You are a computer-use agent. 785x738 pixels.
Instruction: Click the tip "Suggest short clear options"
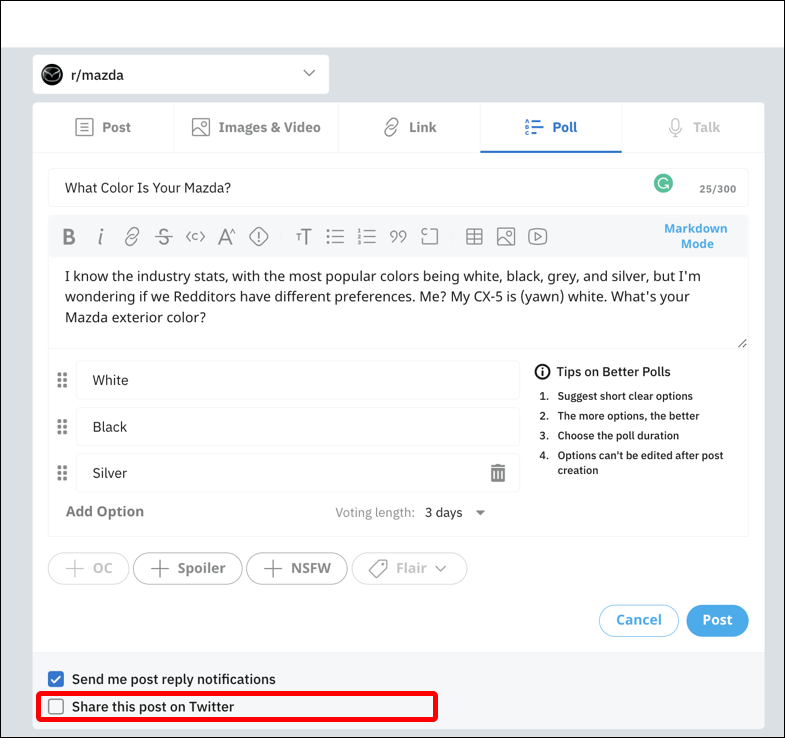(x=625, y=396)
